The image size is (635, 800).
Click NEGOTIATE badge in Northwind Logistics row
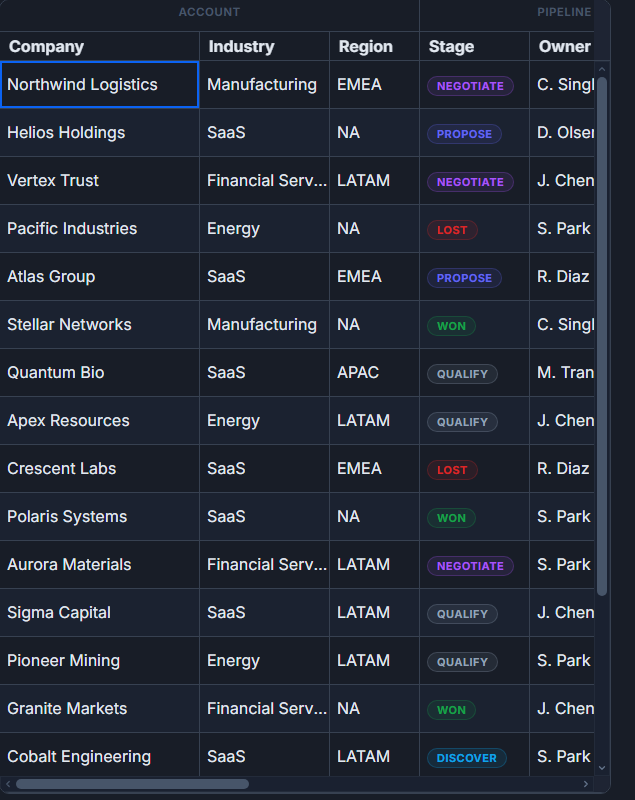click(x=470, y=86)
